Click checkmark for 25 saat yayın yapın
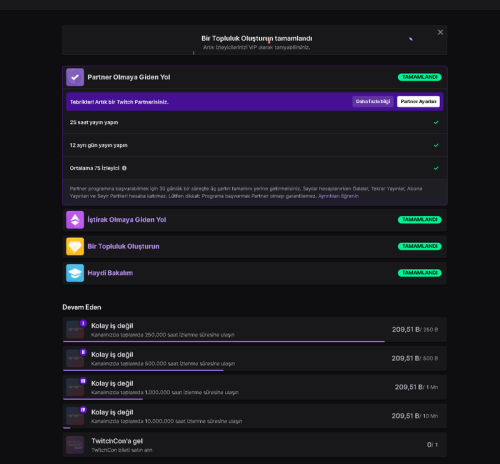Screen dimensions: 500x464 click(x=436, y=122)
